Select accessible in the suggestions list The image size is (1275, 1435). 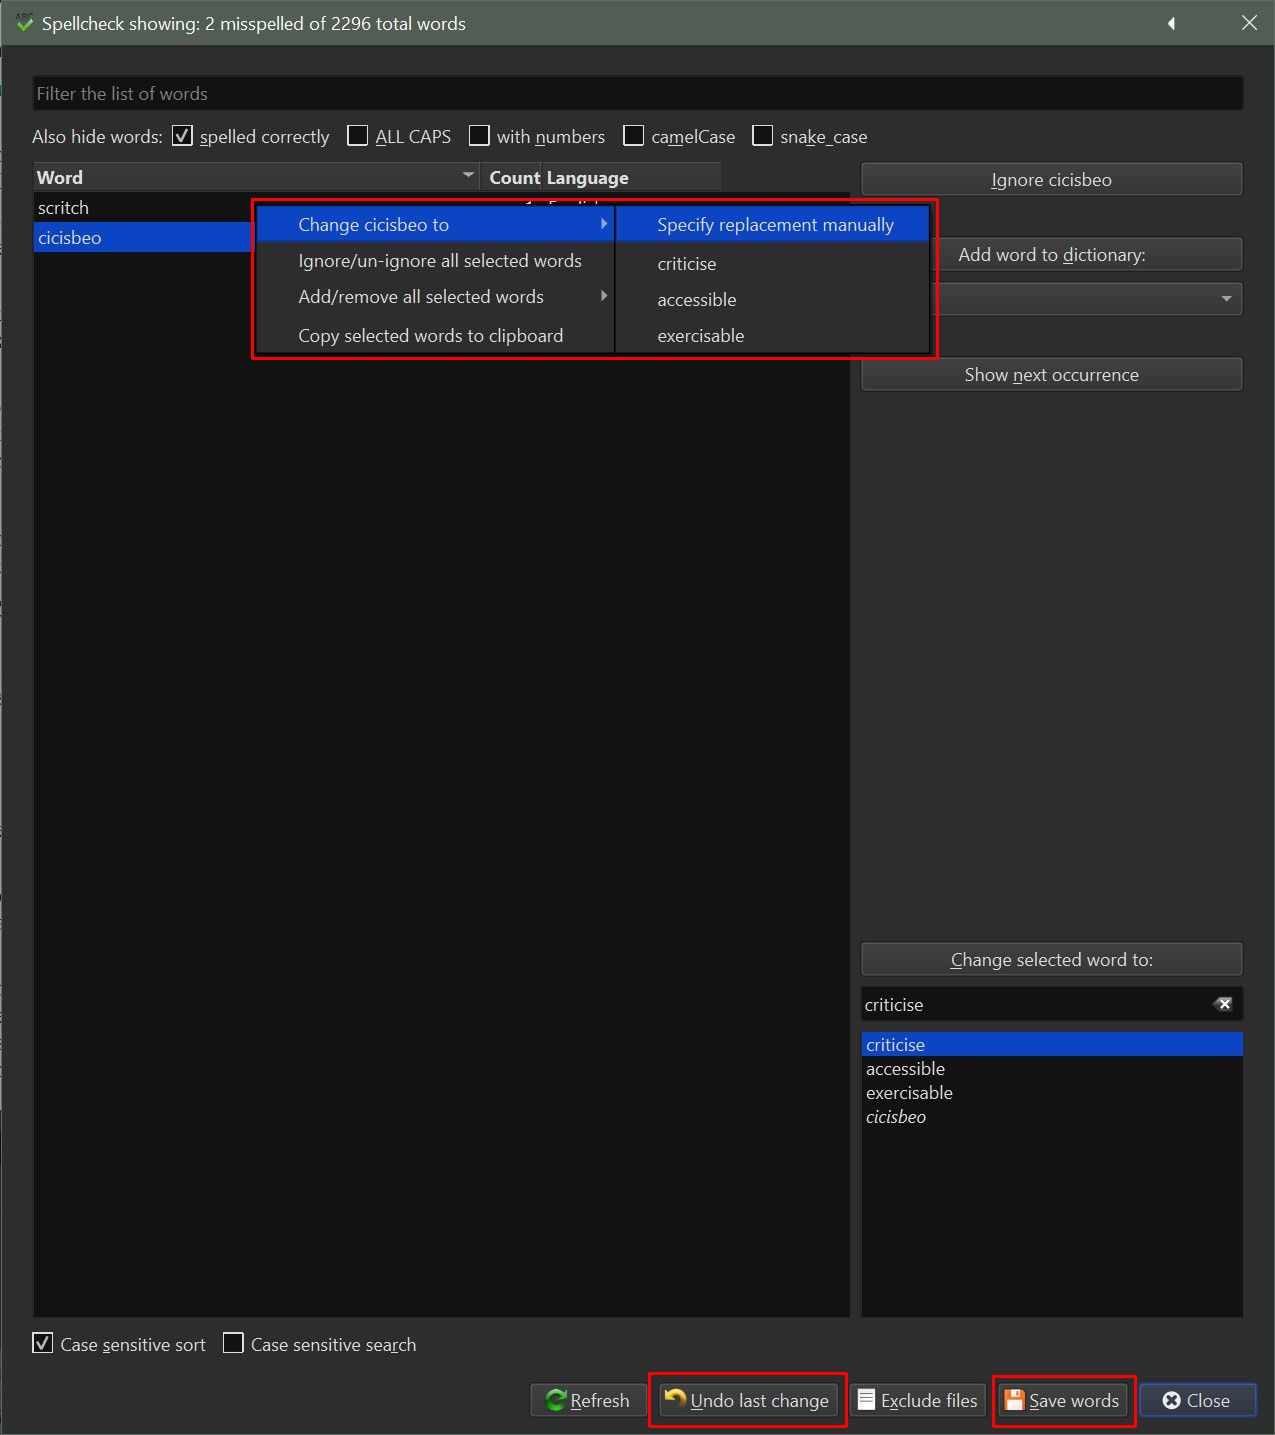pos(1051,1069)
